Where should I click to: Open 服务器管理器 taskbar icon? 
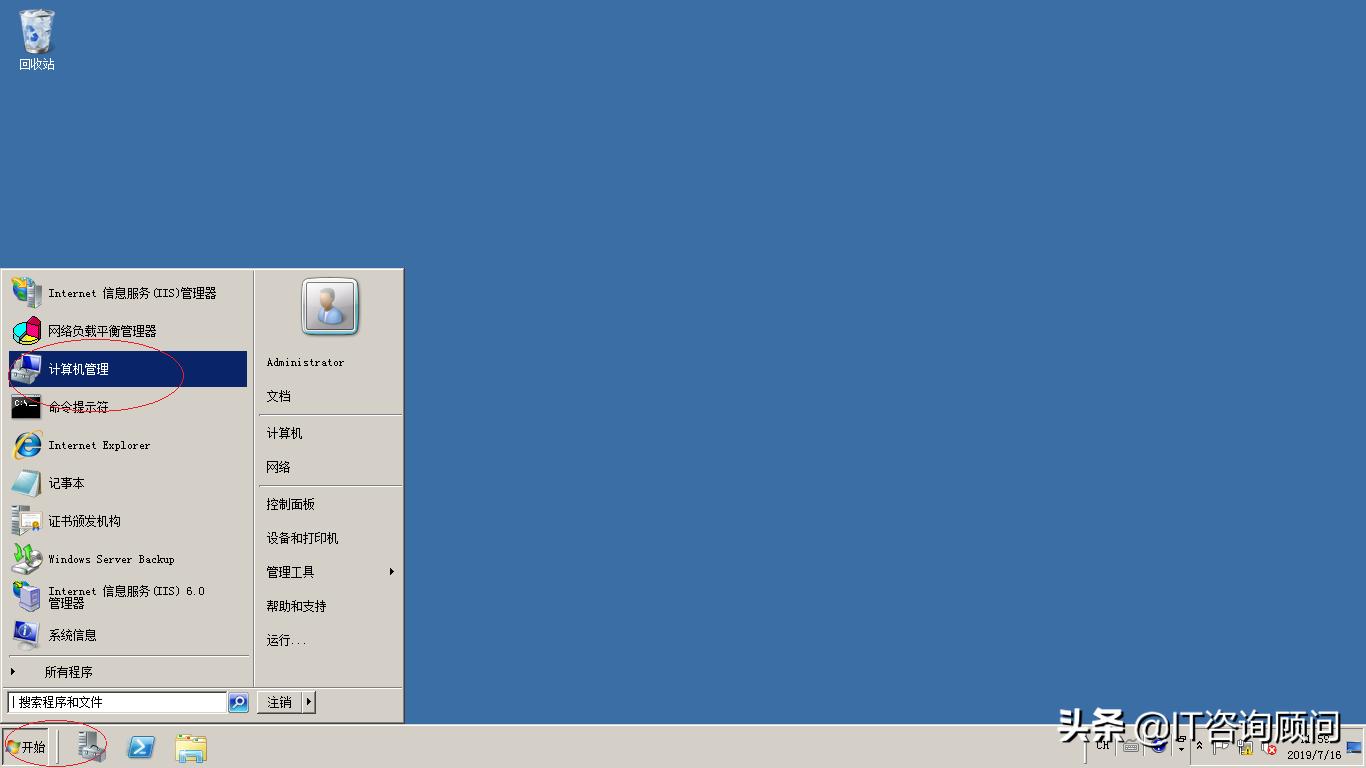(x=90, y=748)
